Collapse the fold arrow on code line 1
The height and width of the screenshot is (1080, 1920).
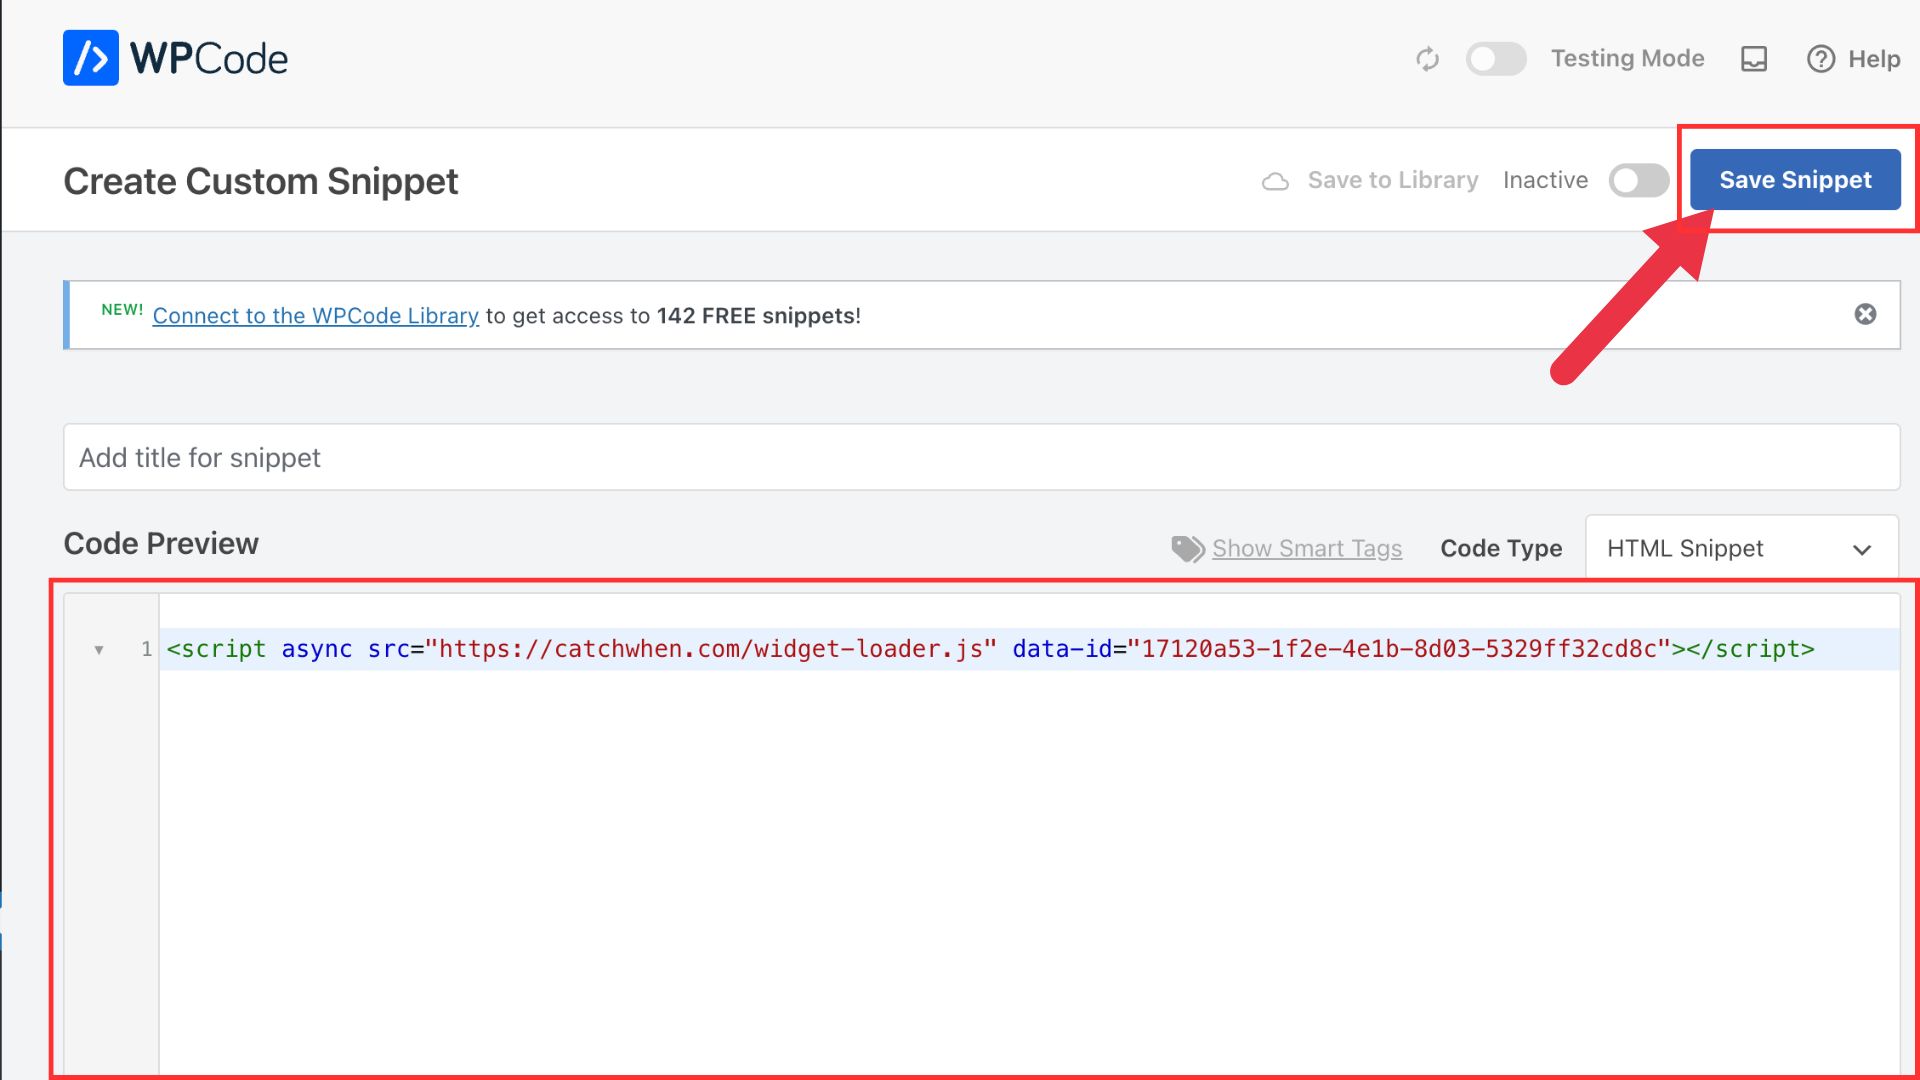tap(99, 650)
